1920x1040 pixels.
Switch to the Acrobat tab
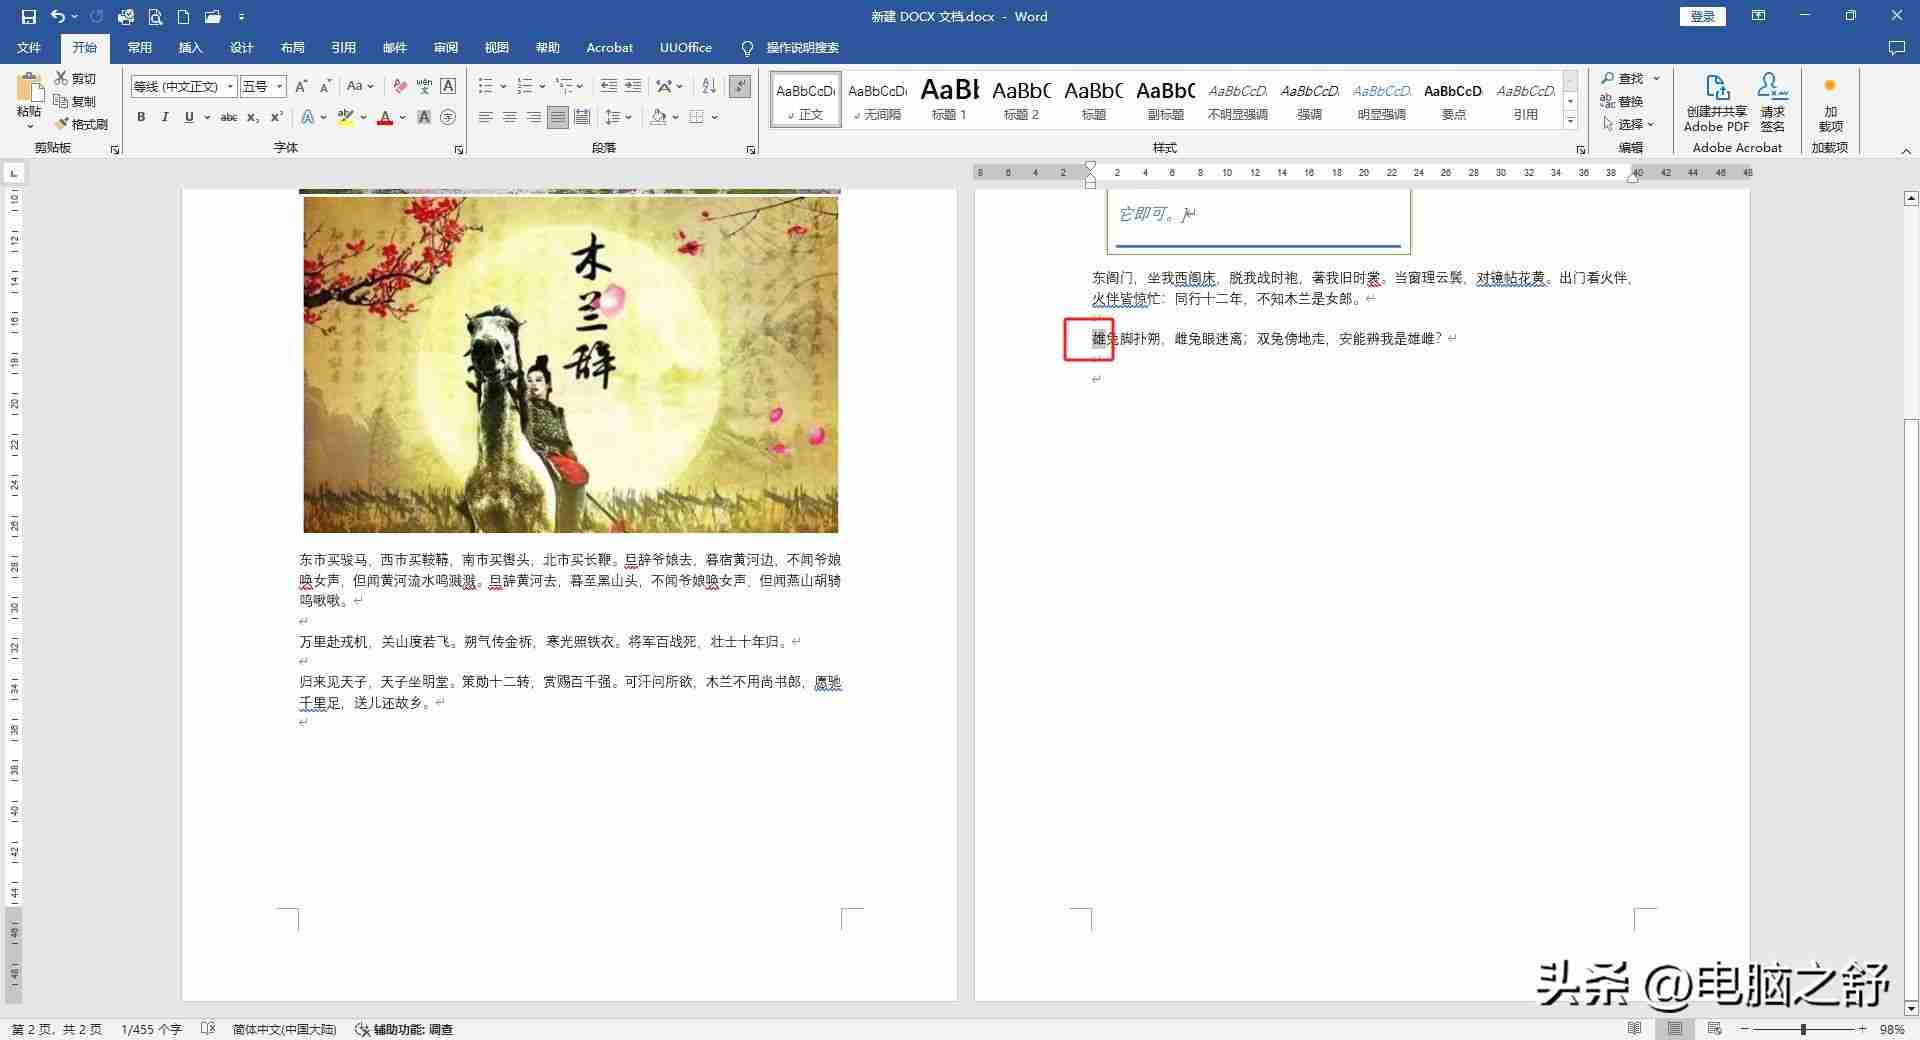coord(609,48)
